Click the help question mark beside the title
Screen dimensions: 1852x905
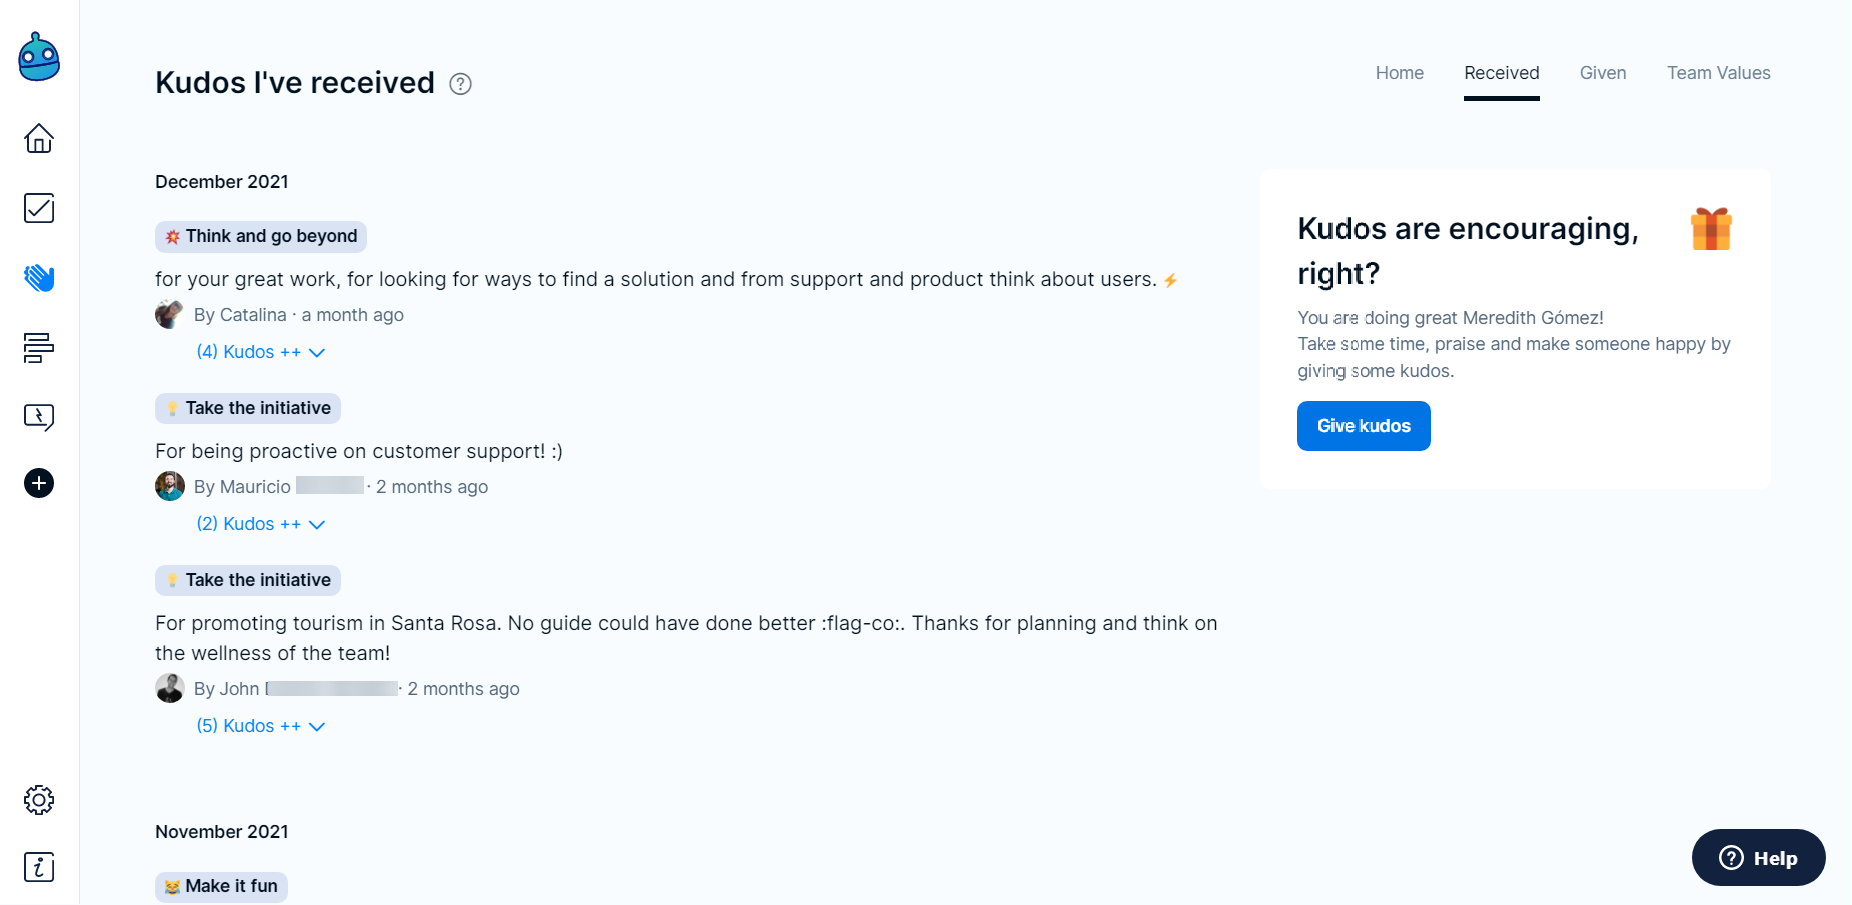pyautogui.click(x=460, y=84)
